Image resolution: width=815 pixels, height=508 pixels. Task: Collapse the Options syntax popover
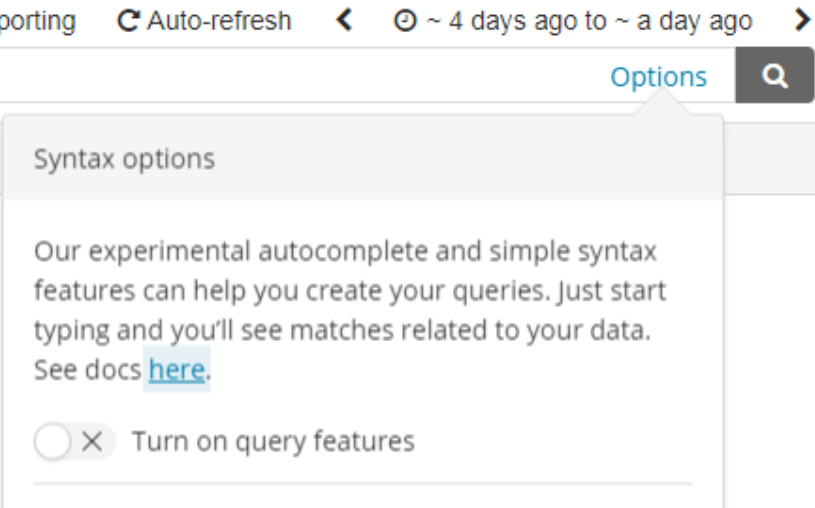click(658, 77)
